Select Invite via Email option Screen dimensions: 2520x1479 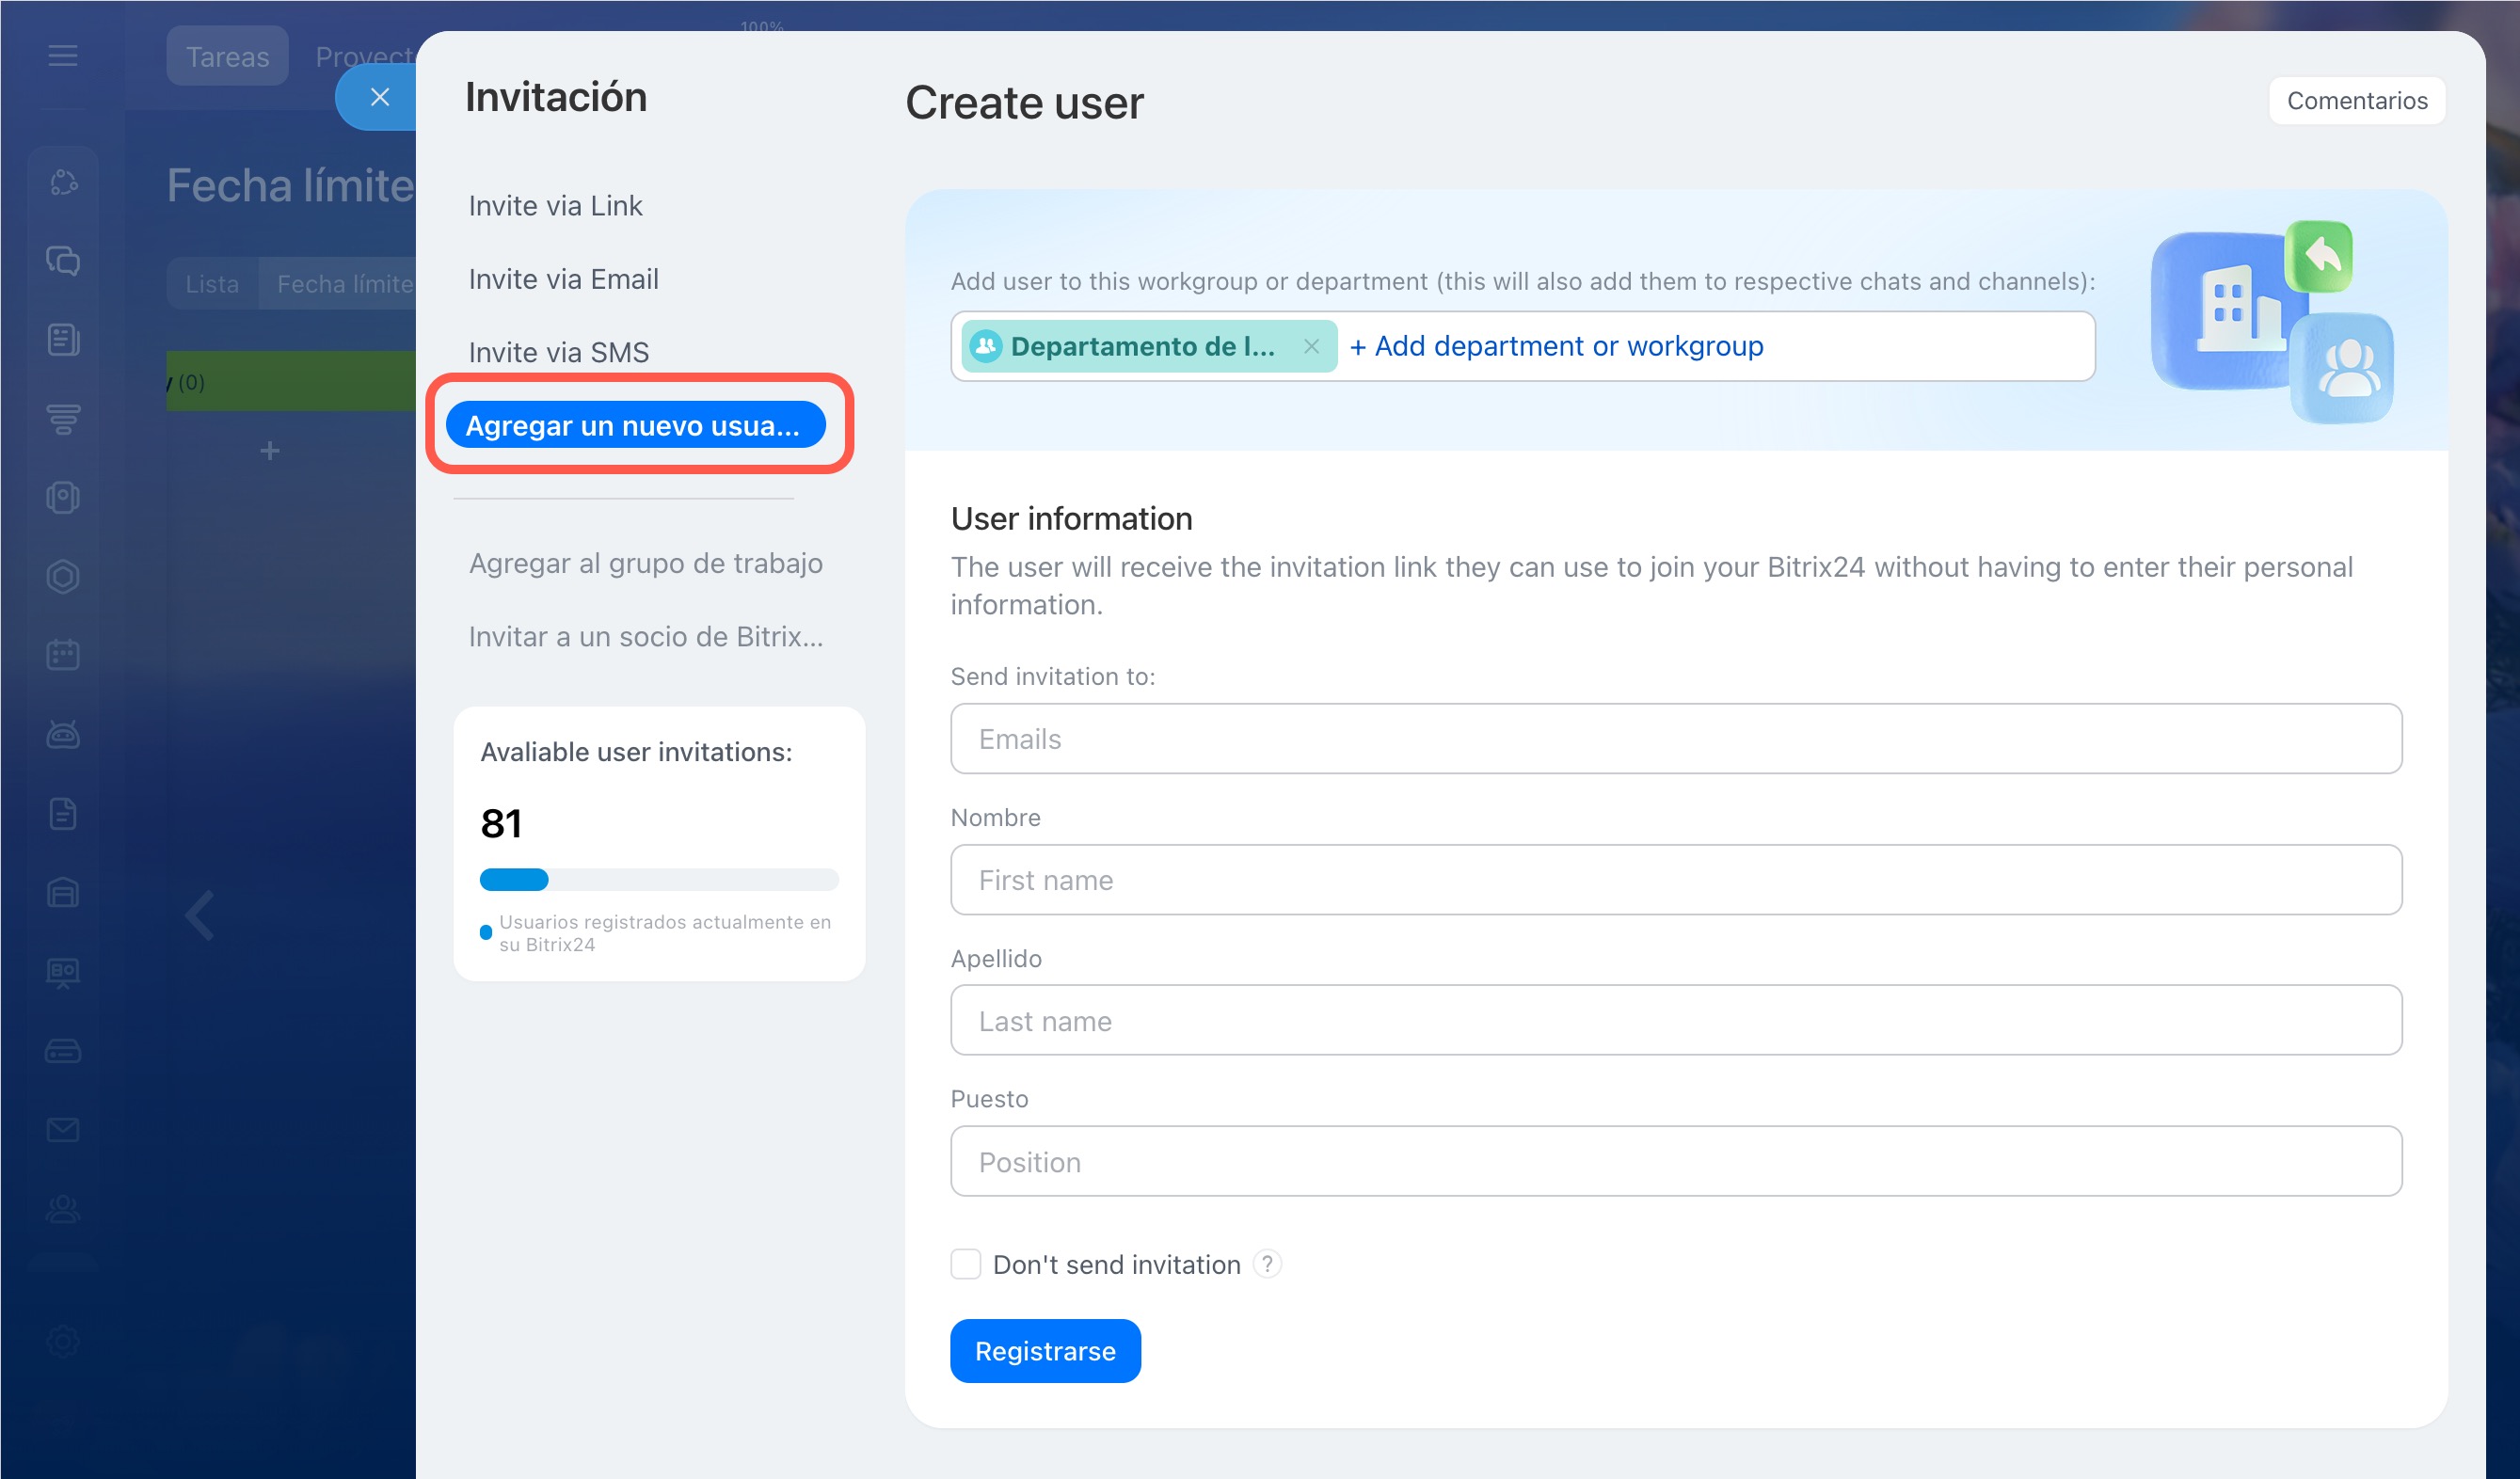563,279
